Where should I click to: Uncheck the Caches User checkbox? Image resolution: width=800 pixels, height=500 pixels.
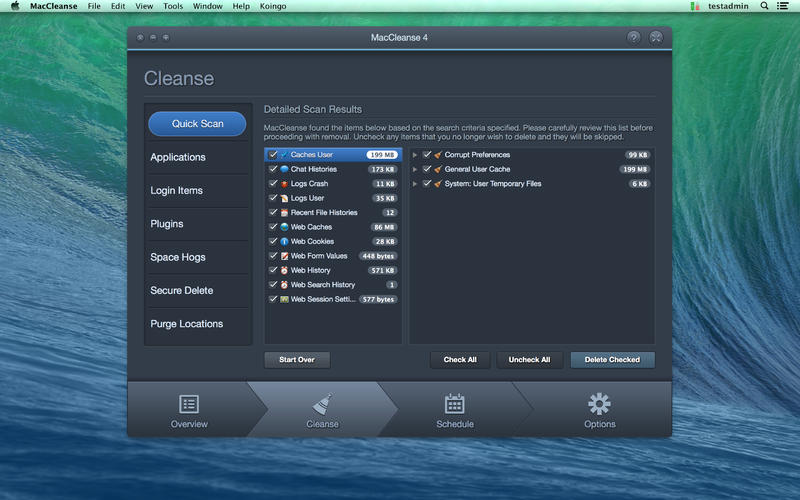[273, 155]
